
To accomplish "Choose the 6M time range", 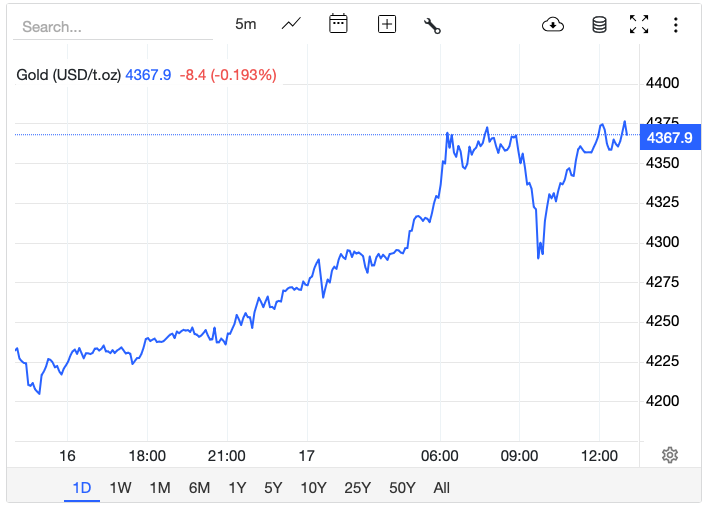I will pyautogui.click(x=199, y=488).
